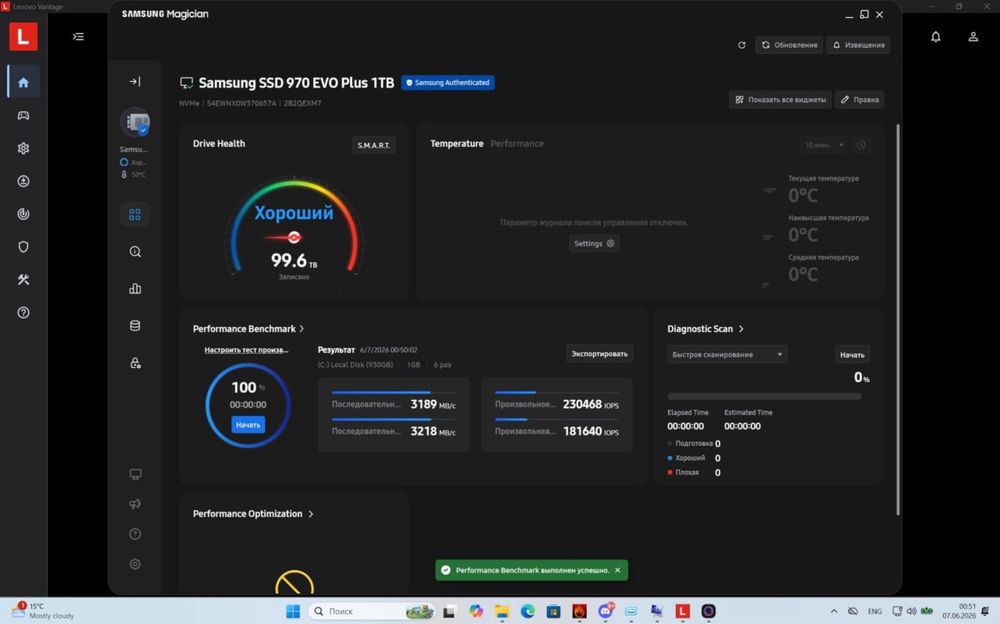
Task: Open Настроить тест произв... link
Action: point(246,350)
